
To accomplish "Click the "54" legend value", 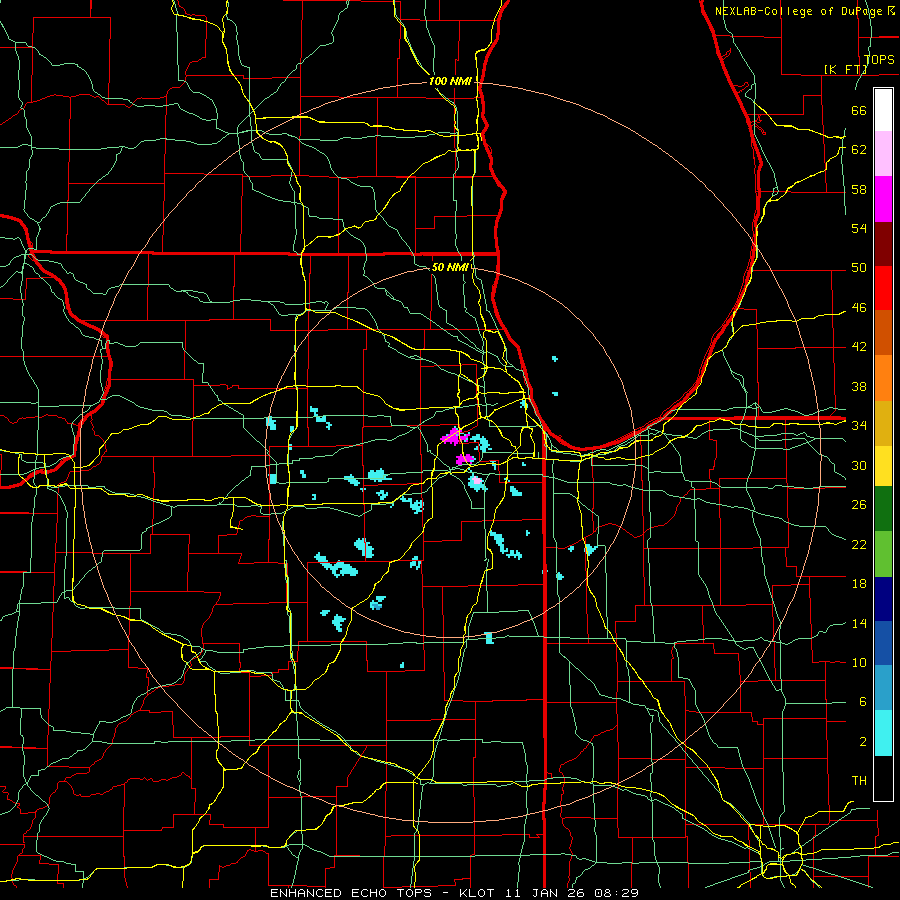I will [859, 228].
